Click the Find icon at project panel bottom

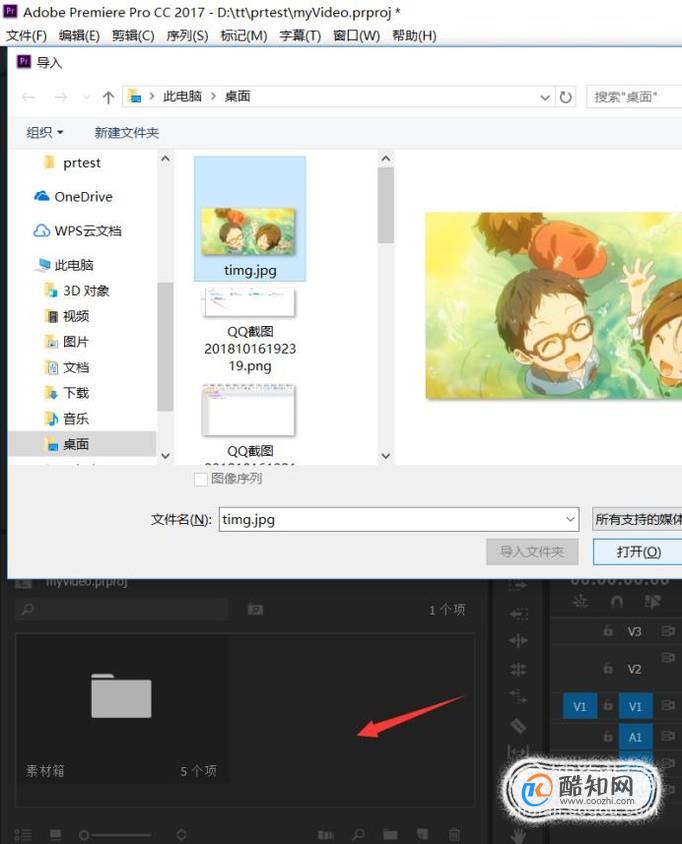(x=358, y=835)
